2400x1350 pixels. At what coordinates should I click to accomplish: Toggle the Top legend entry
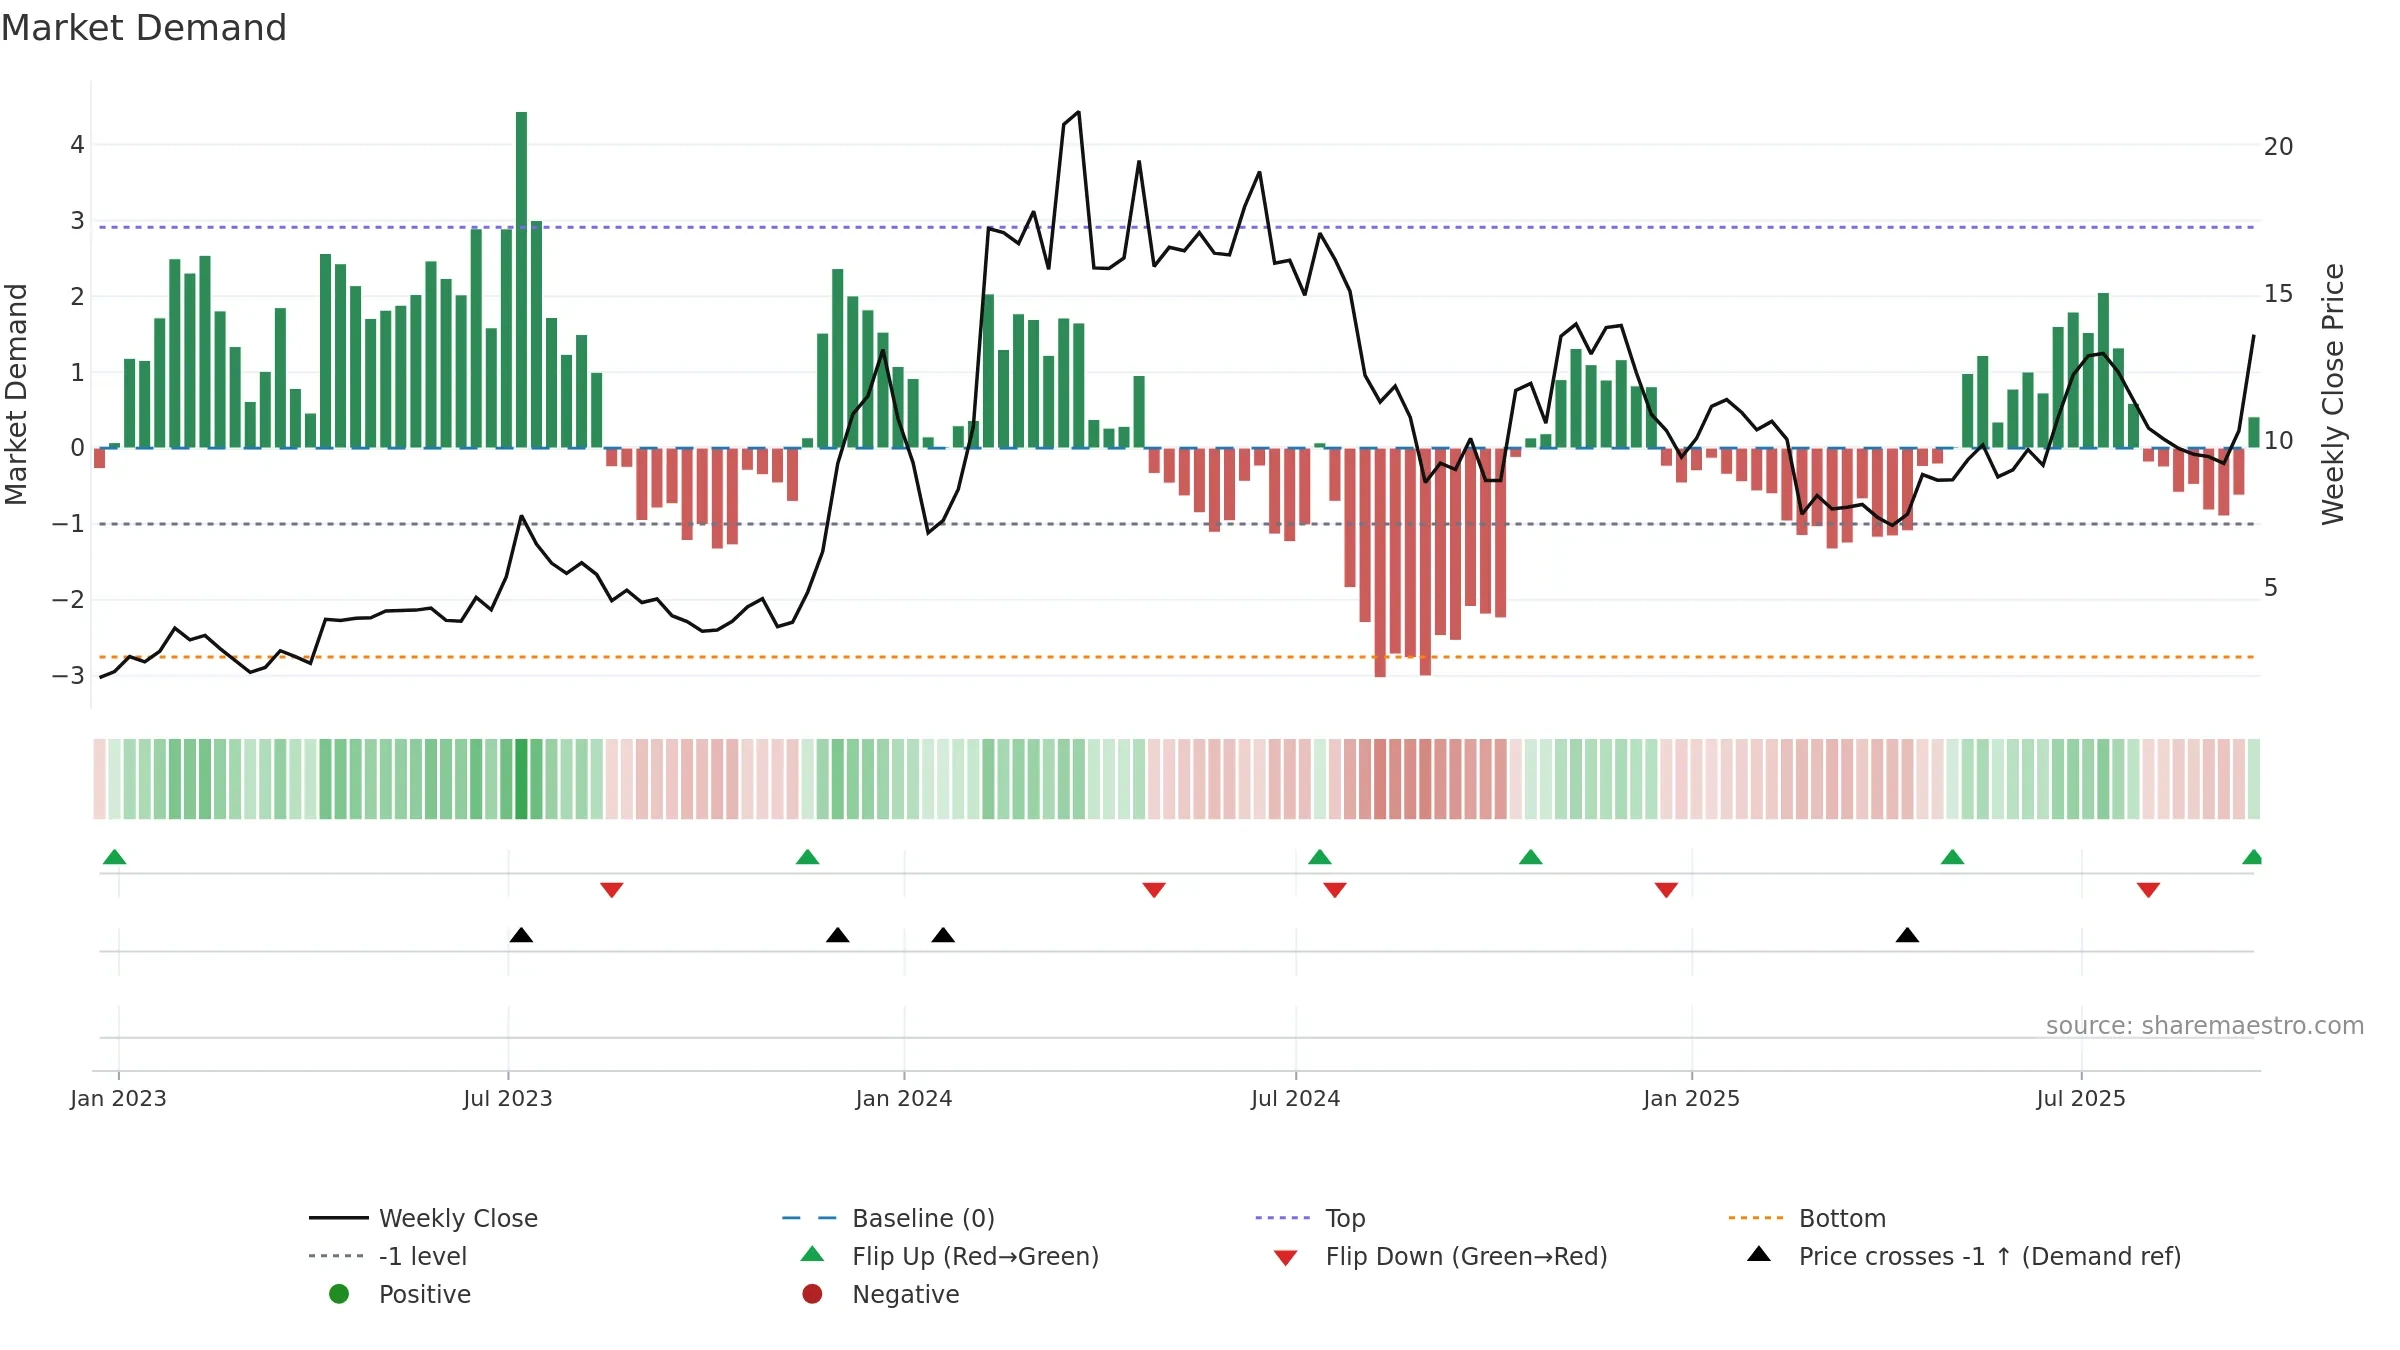click(x=1310, y=1218)
